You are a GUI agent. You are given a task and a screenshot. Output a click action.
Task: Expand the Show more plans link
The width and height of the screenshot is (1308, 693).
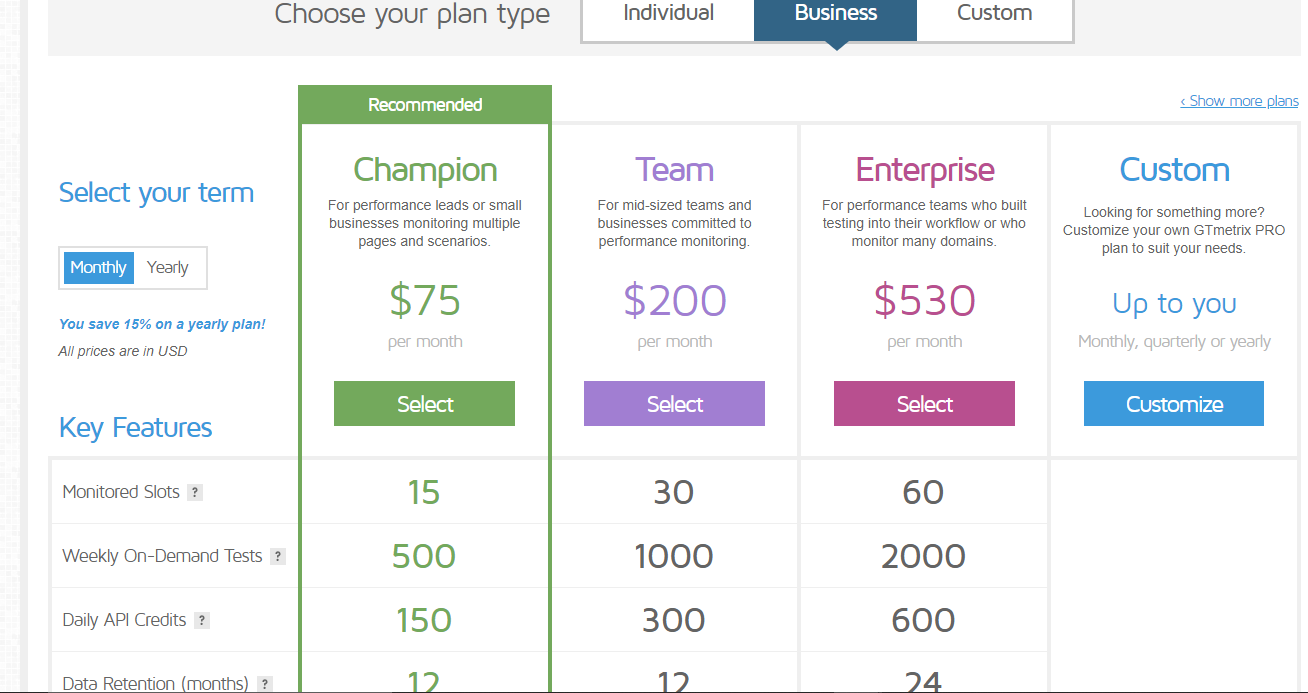[1239, 101]
